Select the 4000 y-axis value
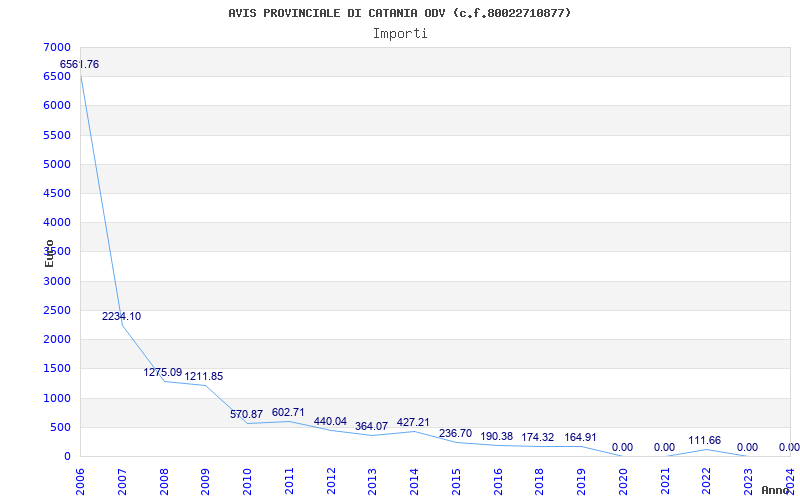Viewport: 800px width, 500px height. point(57,222)
